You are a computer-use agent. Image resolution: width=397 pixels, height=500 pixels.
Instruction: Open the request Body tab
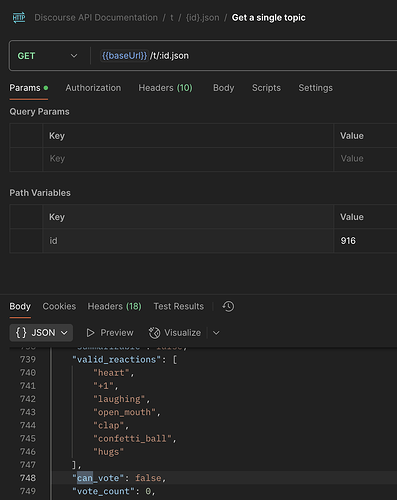point(224,88)
